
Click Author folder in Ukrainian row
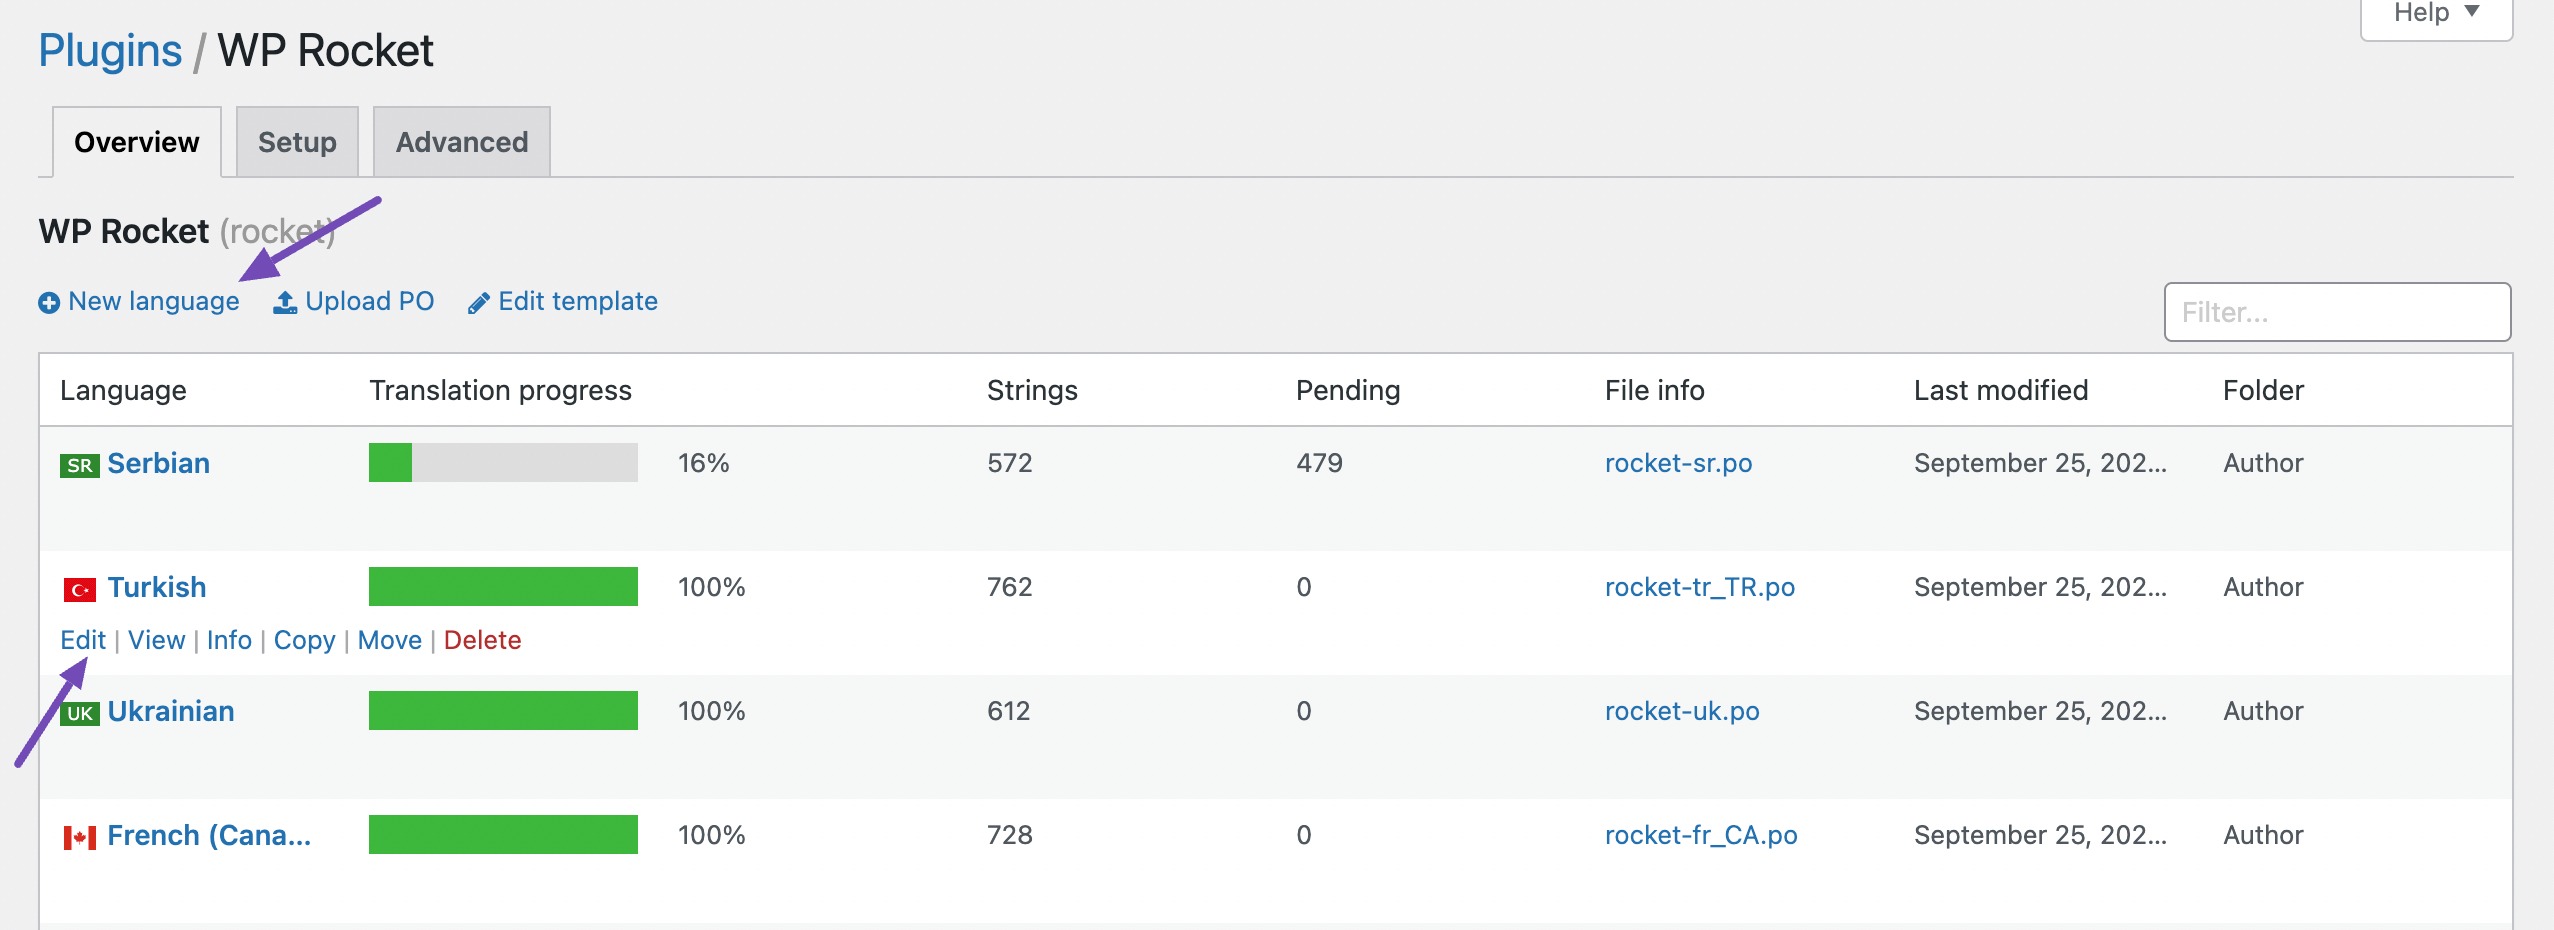tap(2263, 711)
